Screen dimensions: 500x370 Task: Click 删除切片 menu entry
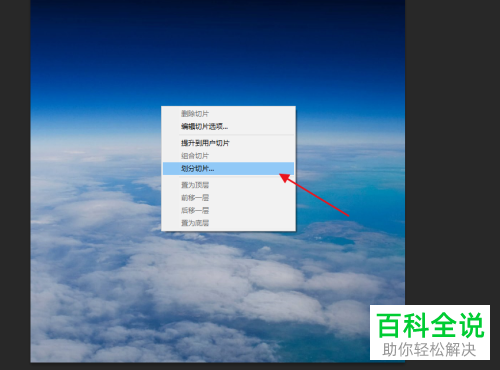coord(228,114)
